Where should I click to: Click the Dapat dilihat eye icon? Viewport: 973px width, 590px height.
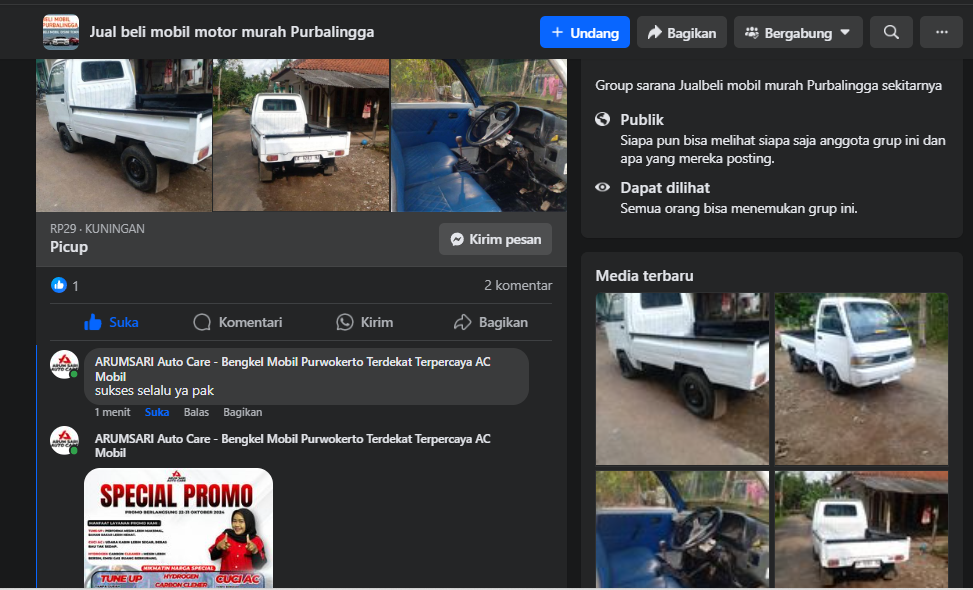click(x=603, y=187)
